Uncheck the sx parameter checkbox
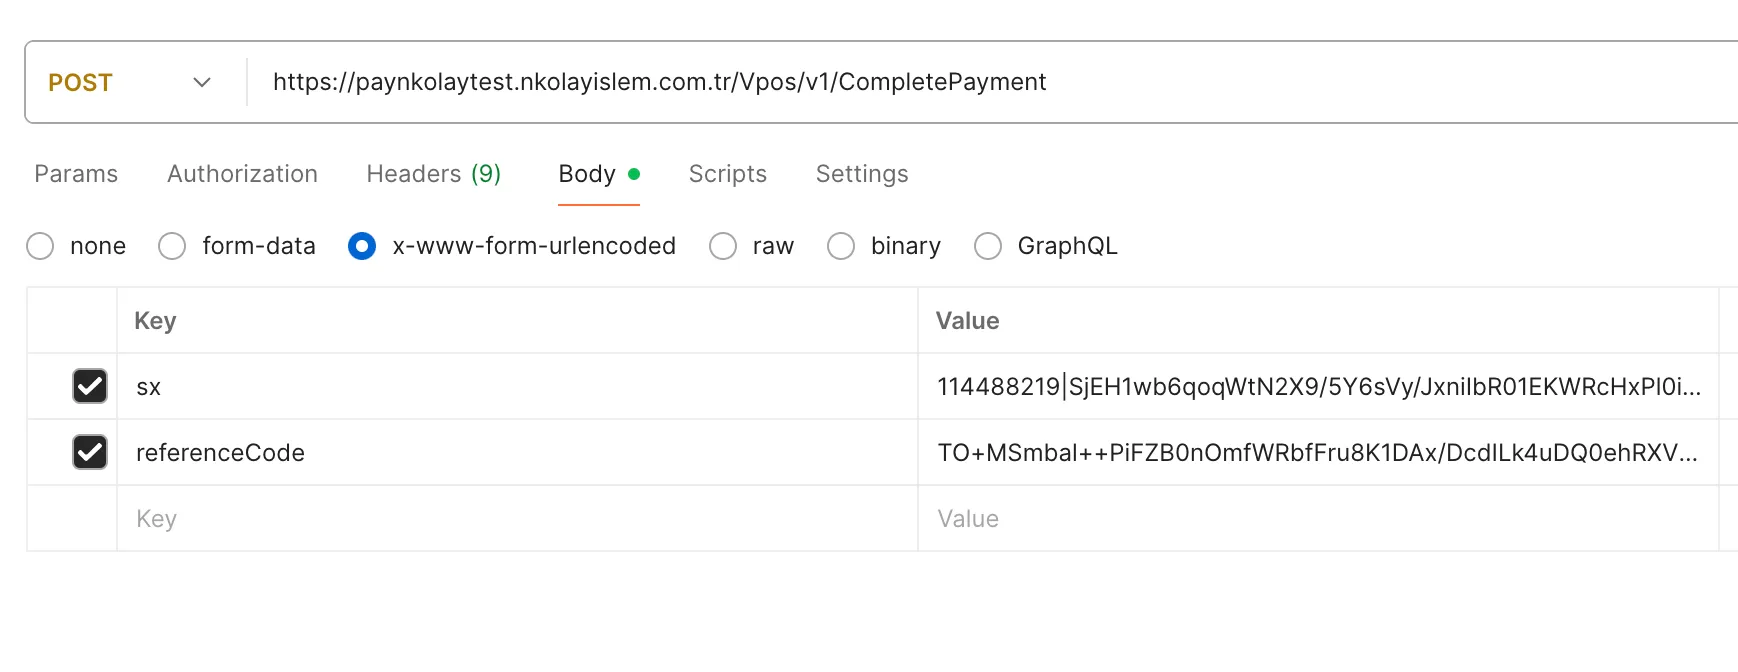Viewport: 1738px width, 672px height. tap(90, 386)
